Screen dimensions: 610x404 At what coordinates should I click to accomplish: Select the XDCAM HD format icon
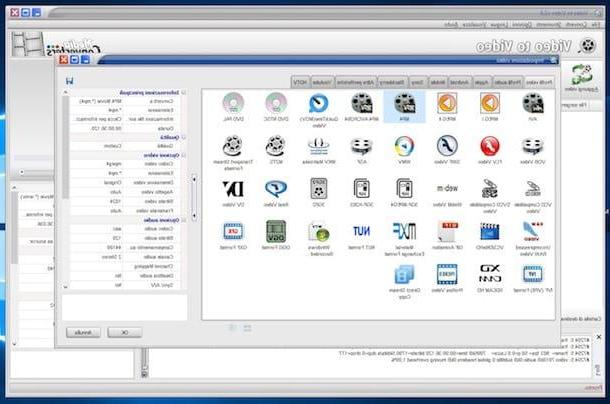click(x=490, y=274)
